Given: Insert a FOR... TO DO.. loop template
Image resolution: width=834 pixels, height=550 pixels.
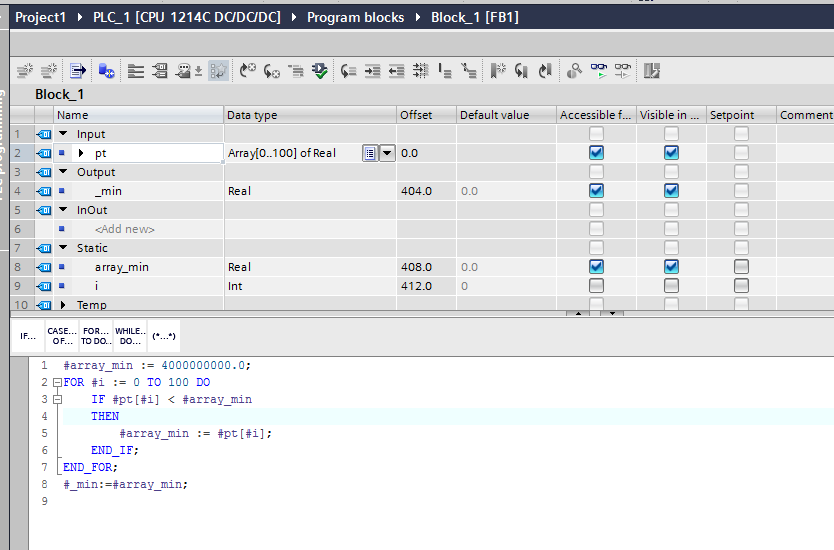Looking at the screenshot, I should coord(96,336).
